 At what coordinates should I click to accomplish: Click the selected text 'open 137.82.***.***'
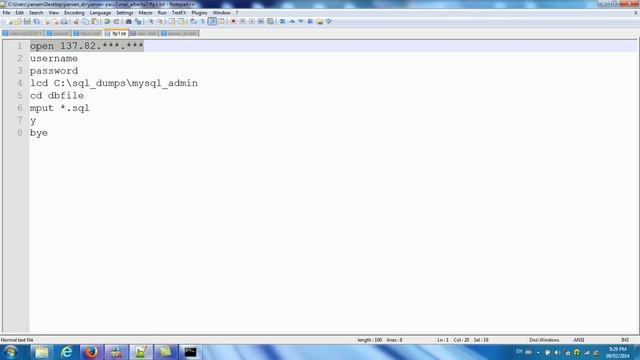(87, 46)
